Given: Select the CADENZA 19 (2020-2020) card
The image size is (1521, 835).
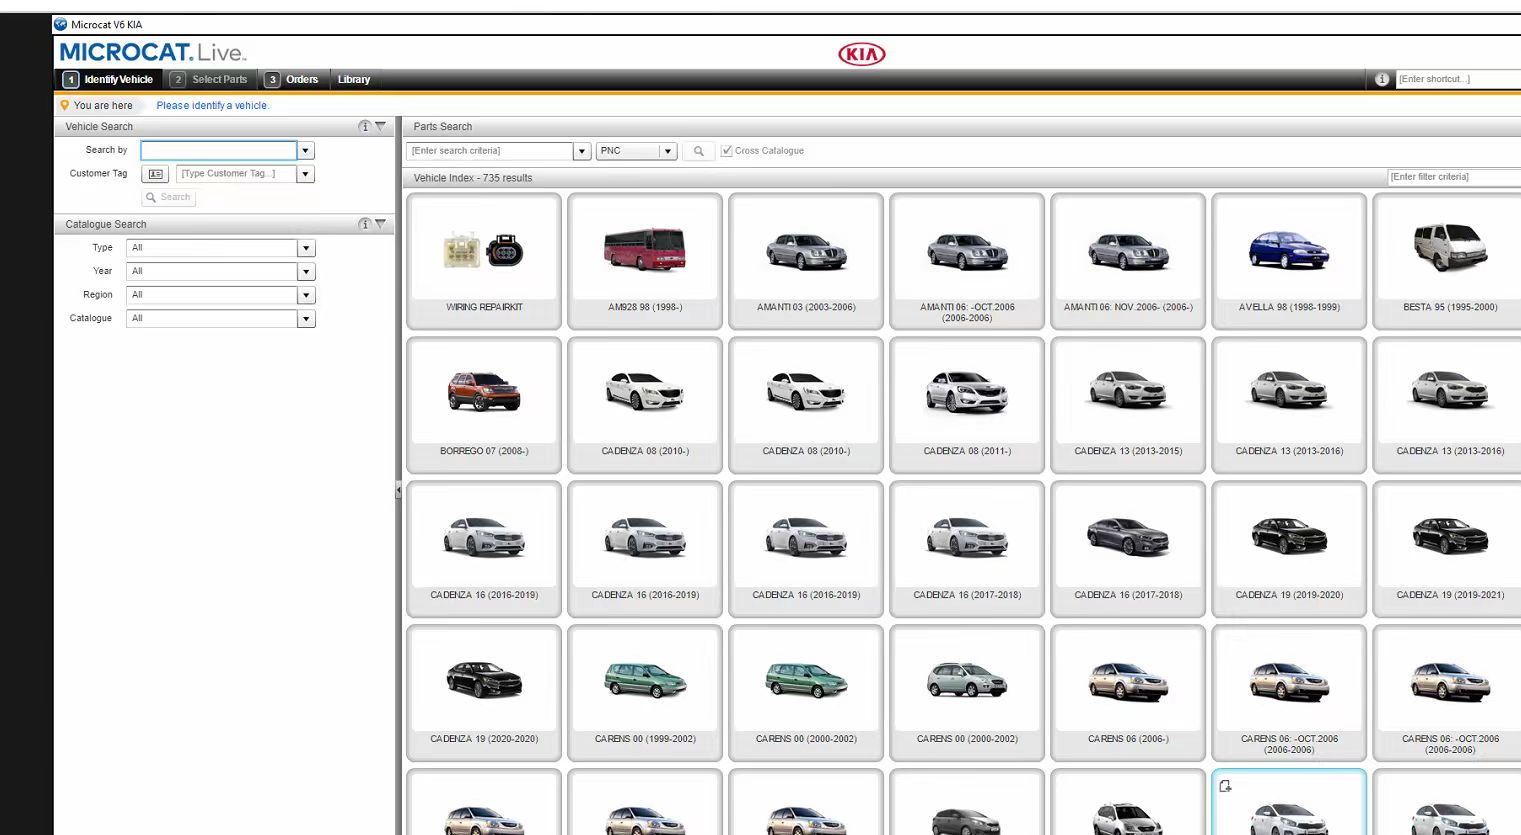Looking at the screenshot, I should coord(484,693).
